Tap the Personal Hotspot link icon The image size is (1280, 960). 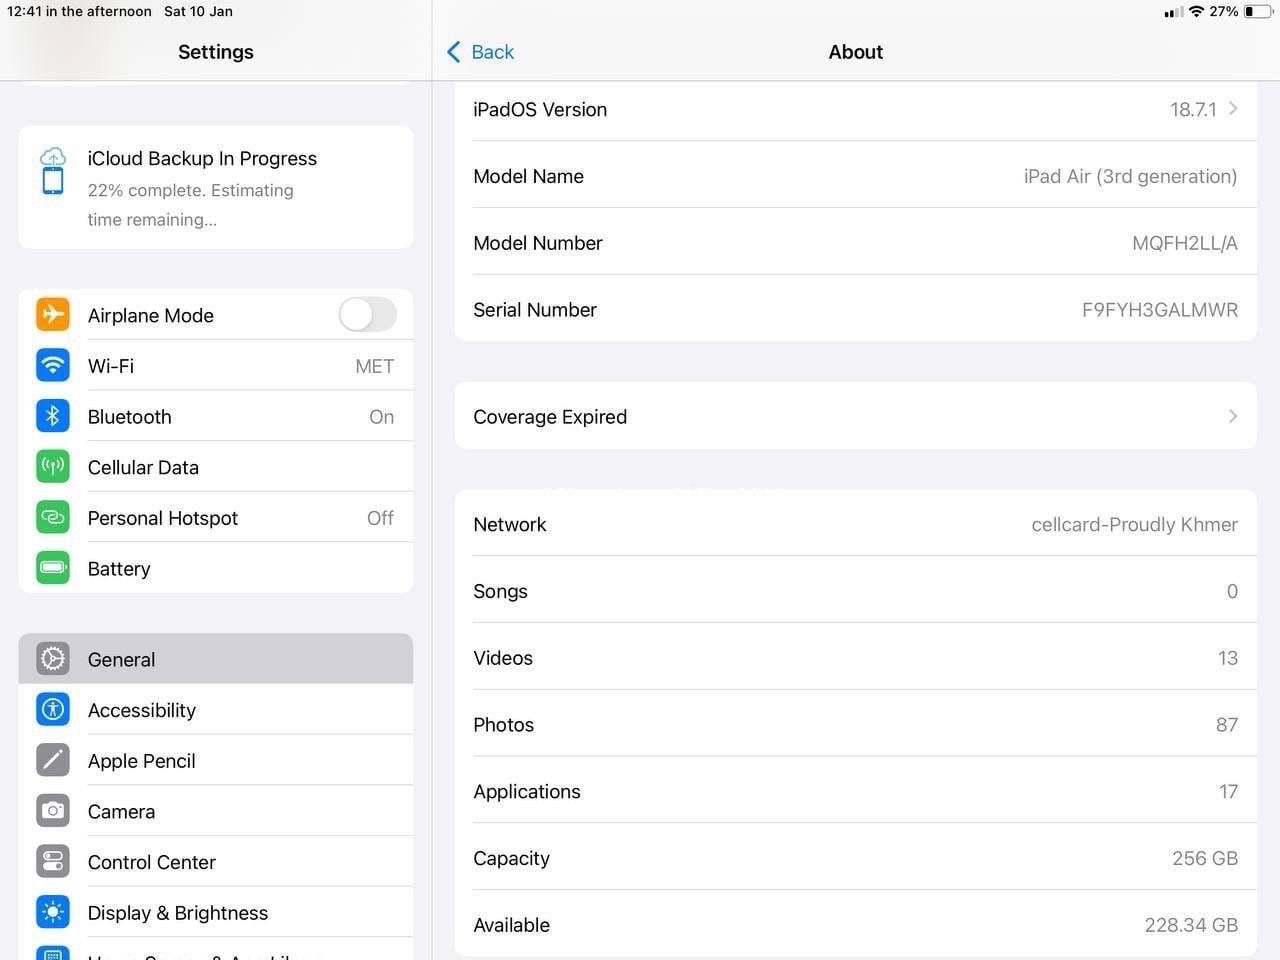click(53, 518)
